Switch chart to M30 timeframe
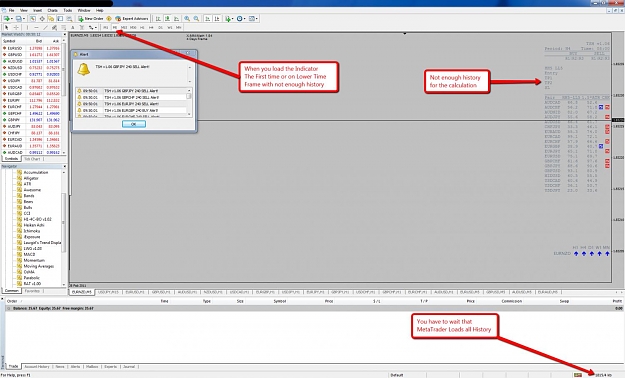 (x=133, y=28)
